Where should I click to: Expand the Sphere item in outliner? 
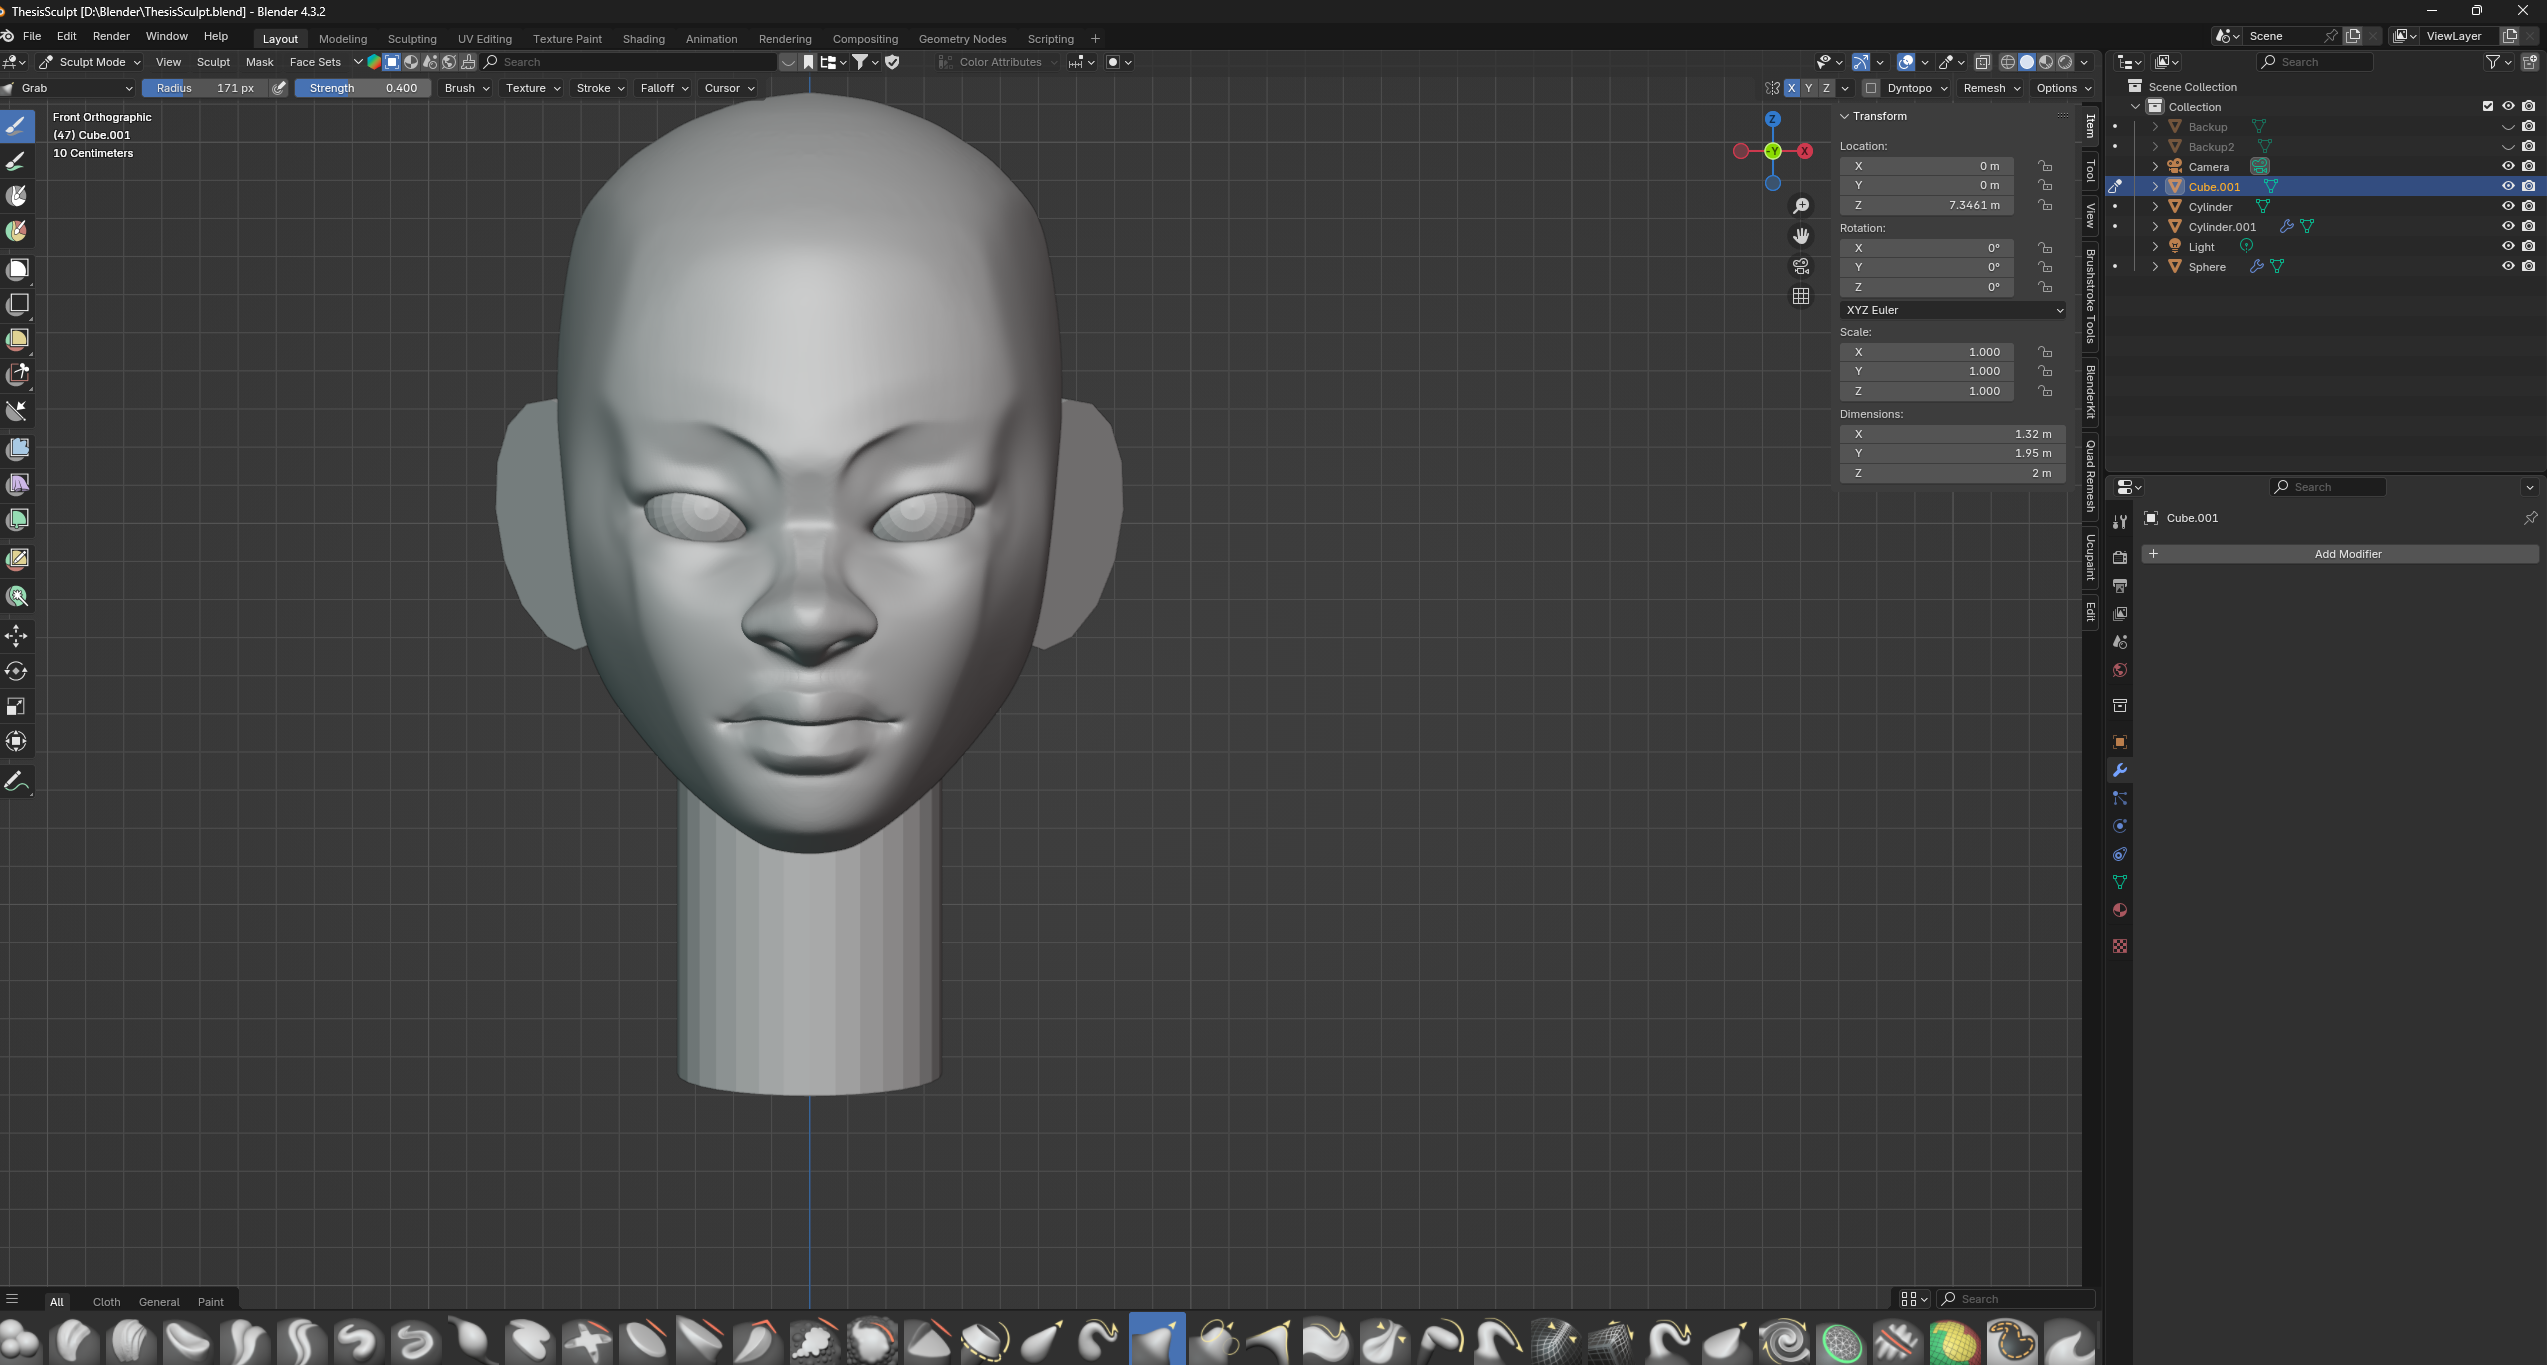[x=2155, y=267]
